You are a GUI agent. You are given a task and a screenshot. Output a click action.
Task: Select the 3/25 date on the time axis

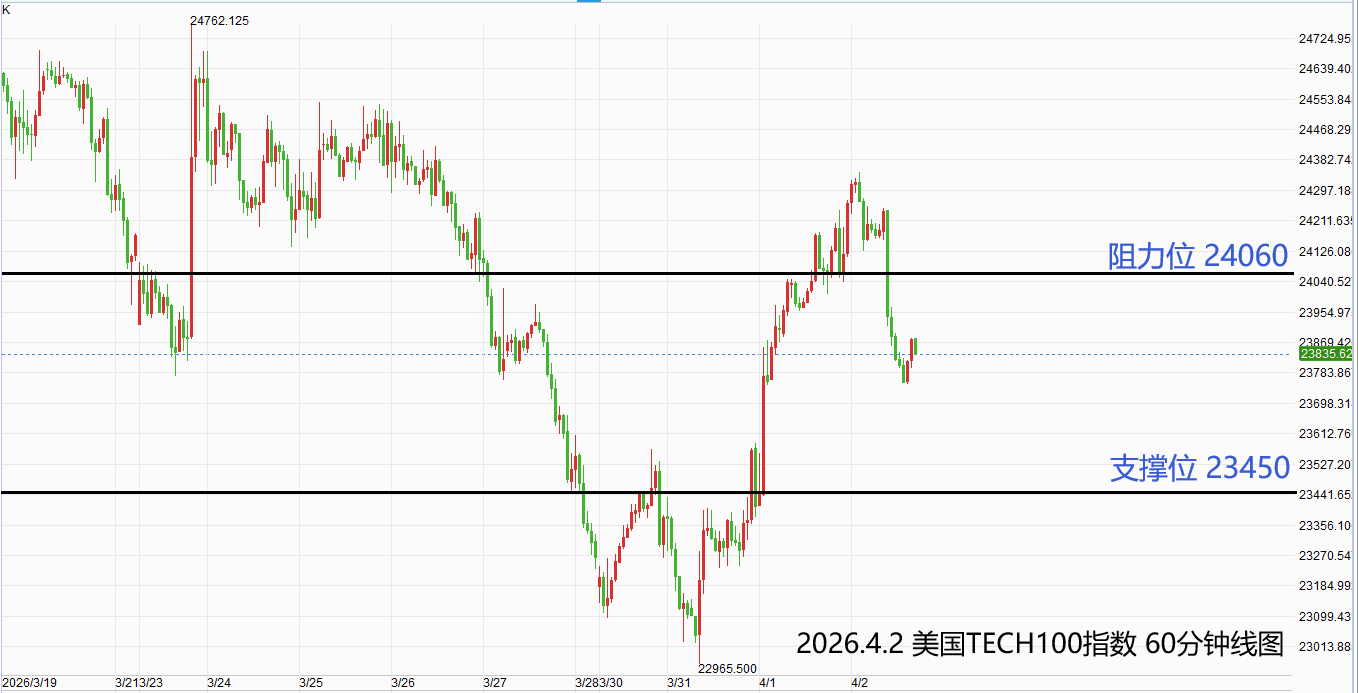click(x=311, y=683)
